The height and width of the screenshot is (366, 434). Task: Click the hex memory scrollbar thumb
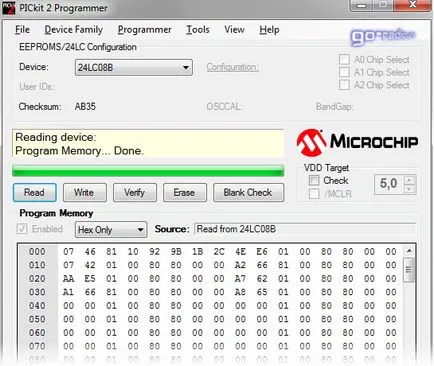(409, 270)
